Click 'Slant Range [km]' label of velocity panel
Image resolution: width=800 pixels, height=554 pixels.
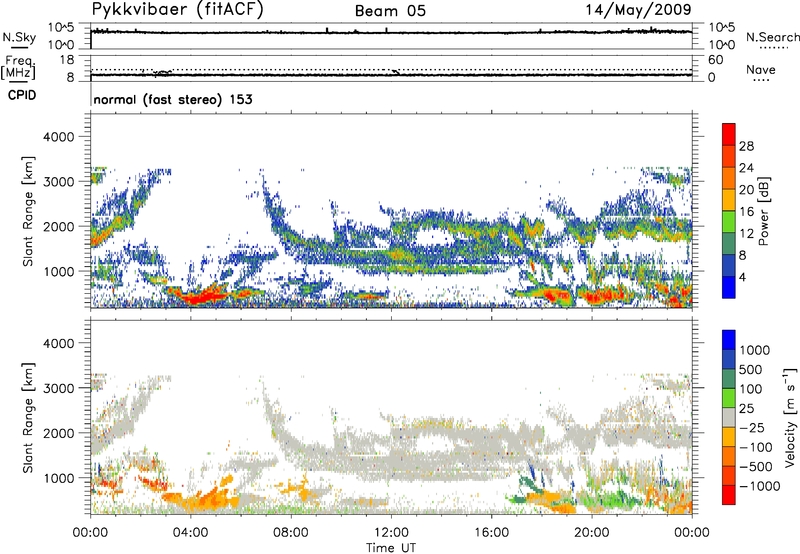28,418
